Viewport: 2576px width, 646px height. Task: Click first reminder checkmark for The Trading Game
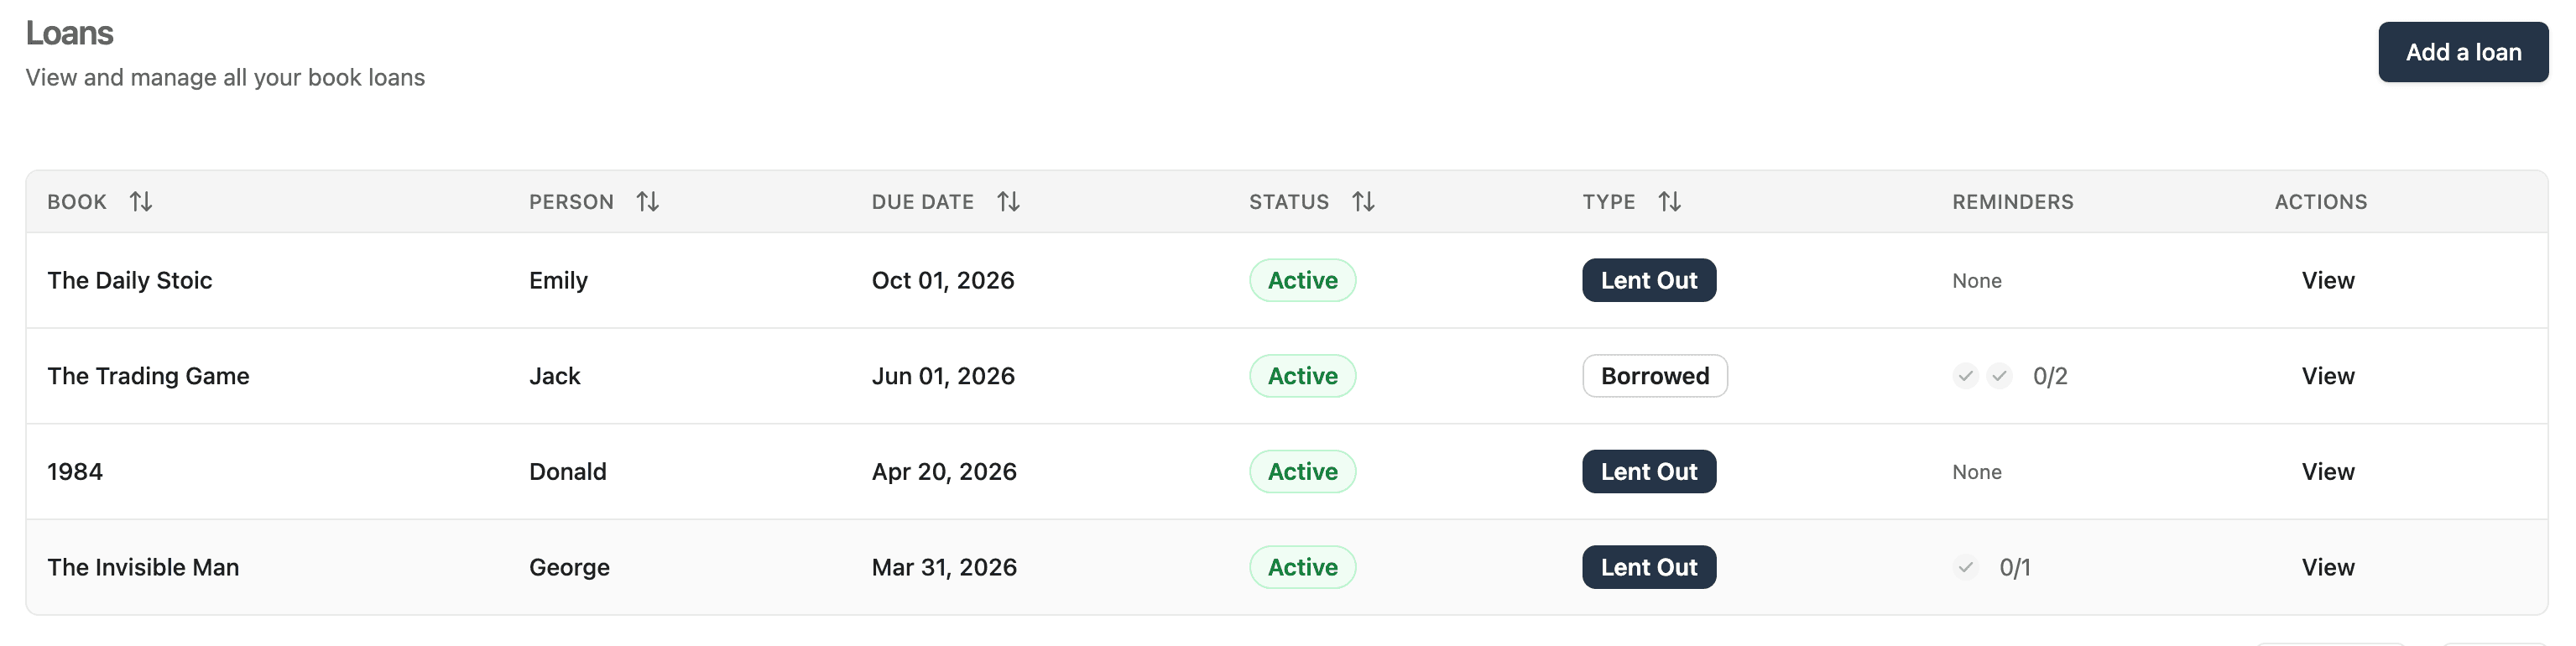click(1965, 376)
